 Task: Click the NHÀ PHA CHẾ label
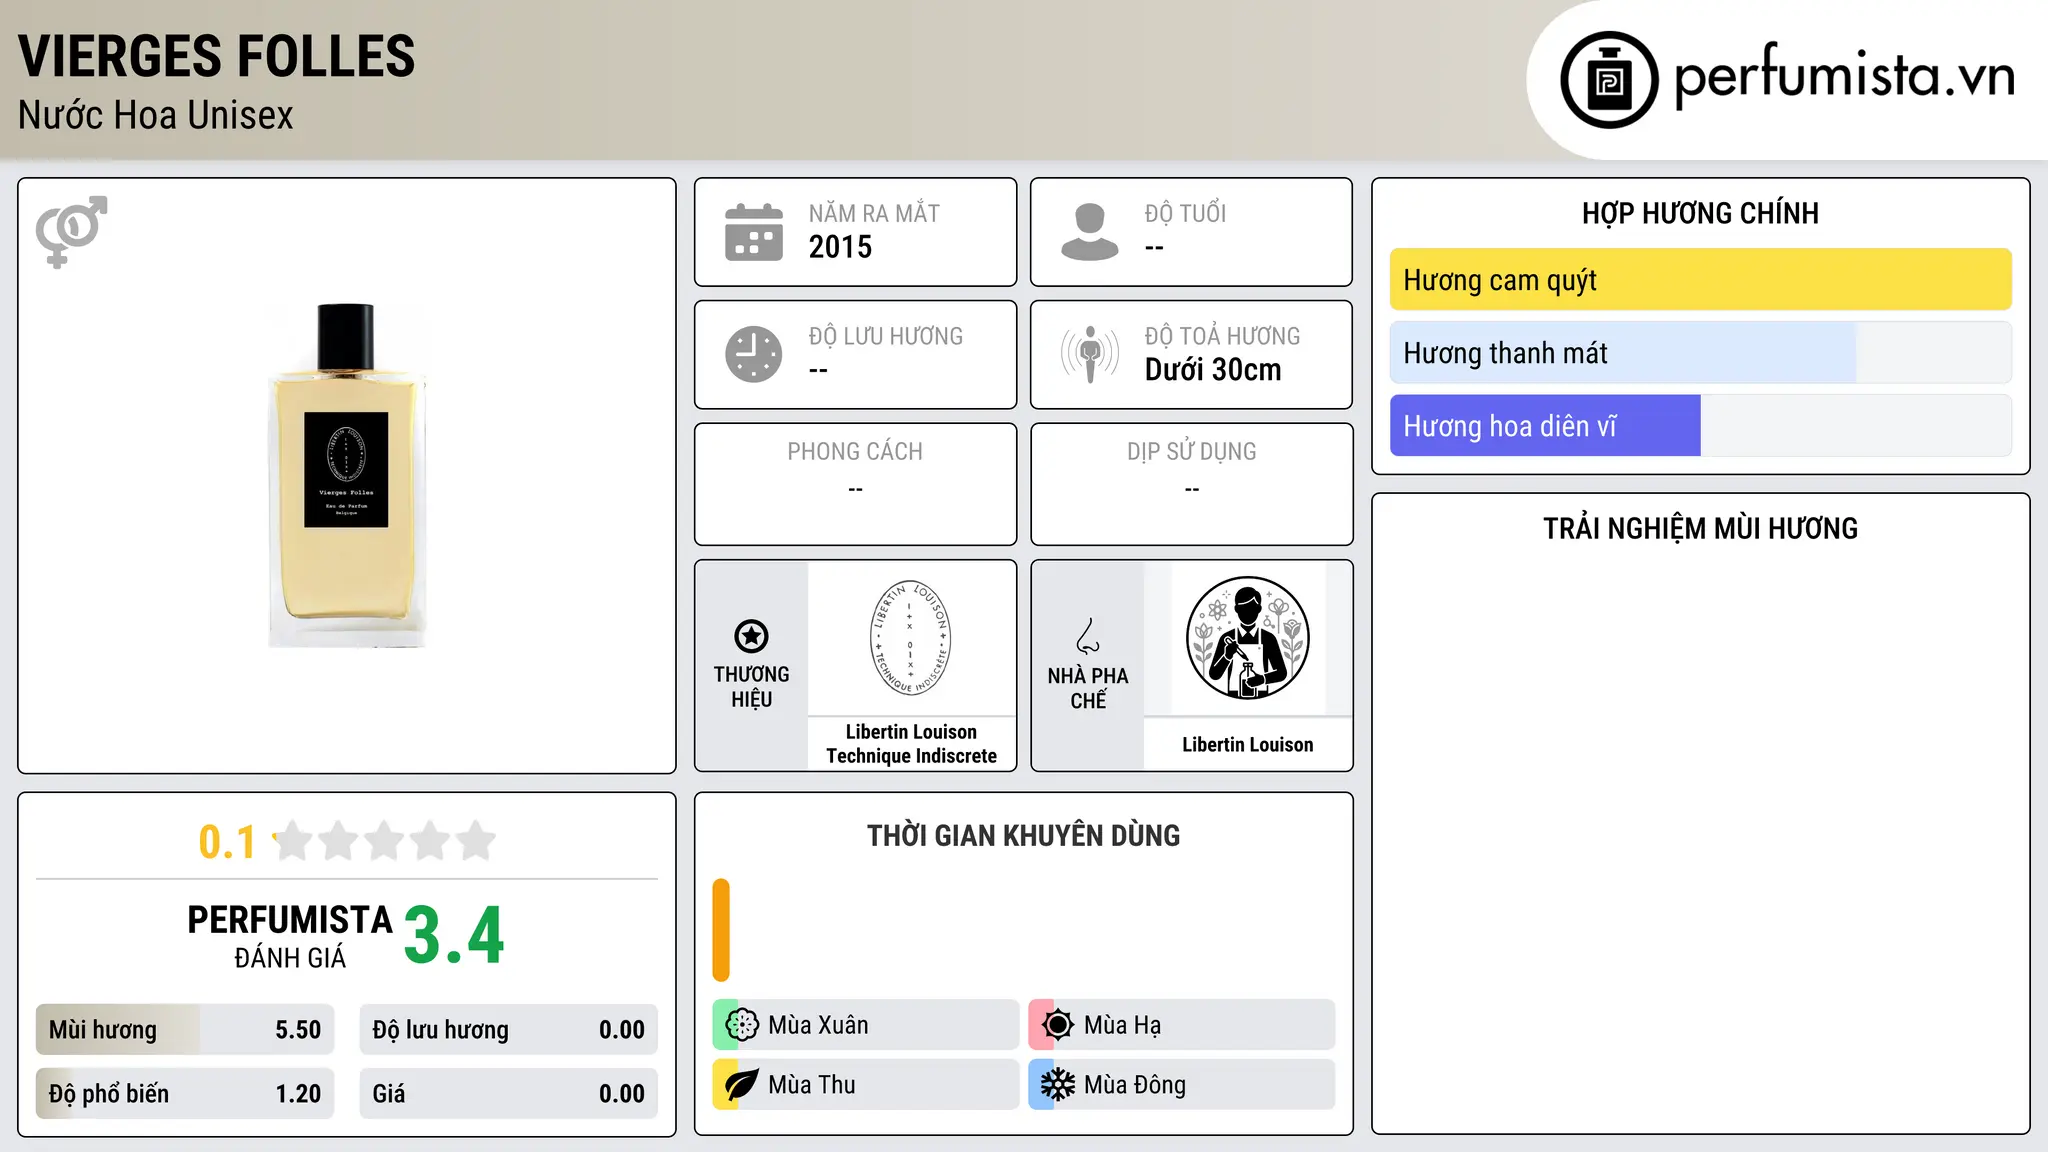[x=1088, y=688]
